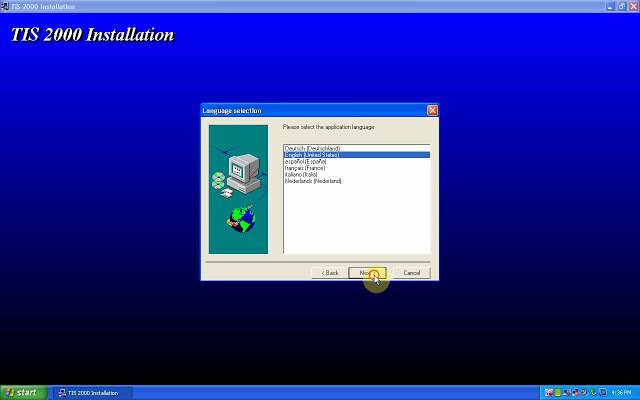Activate TIS 2000 Installation taskbar button
The width and height of the screenshot is (640, 400).
tap(93, 393)
